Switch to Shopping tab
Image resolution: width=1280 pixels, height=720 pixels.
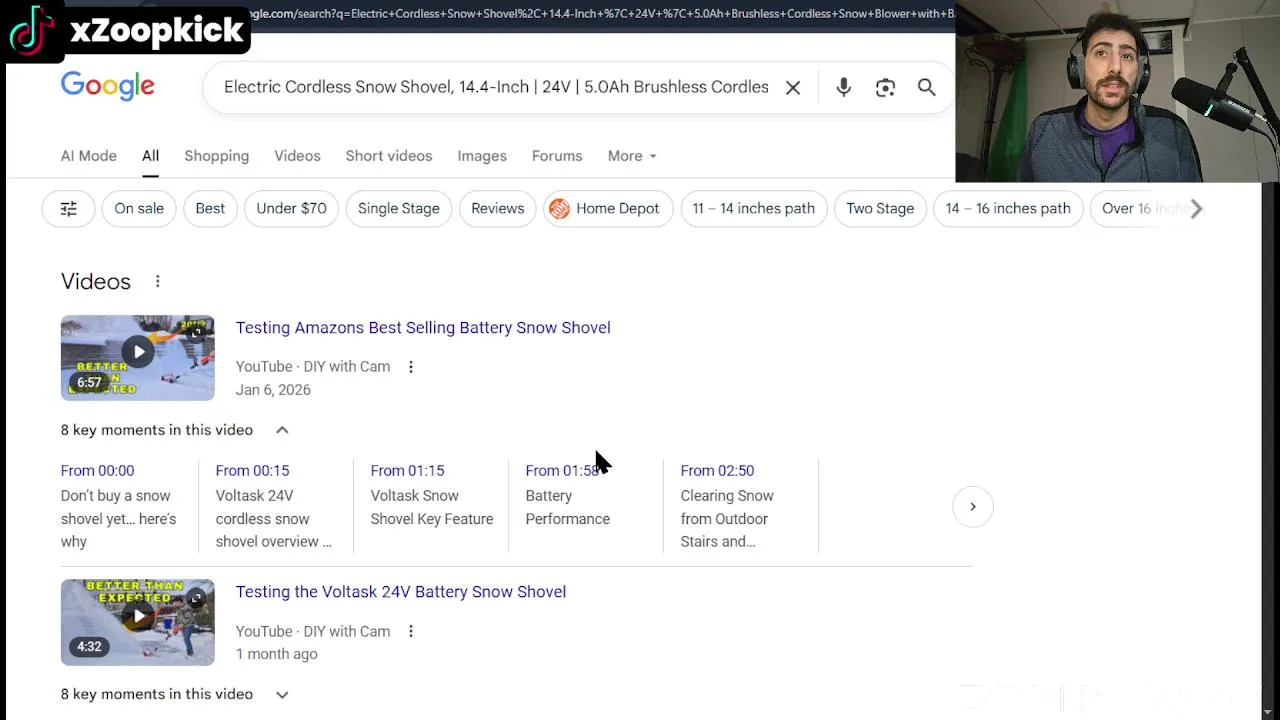pos(216,156)
